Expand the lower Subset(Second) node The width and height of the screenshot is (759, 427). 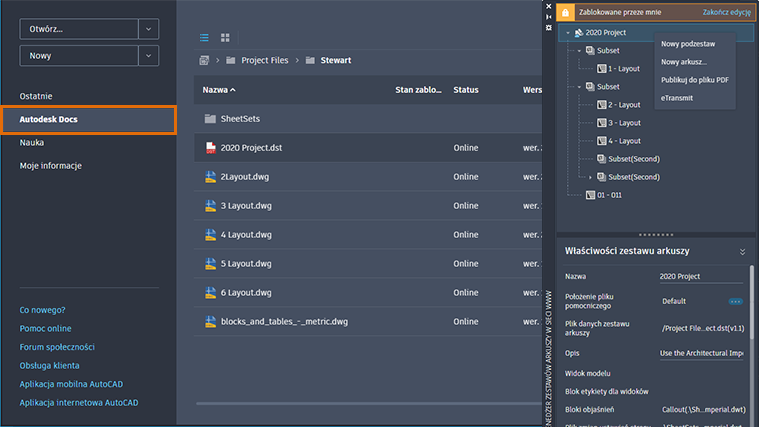tap(590, 177)
